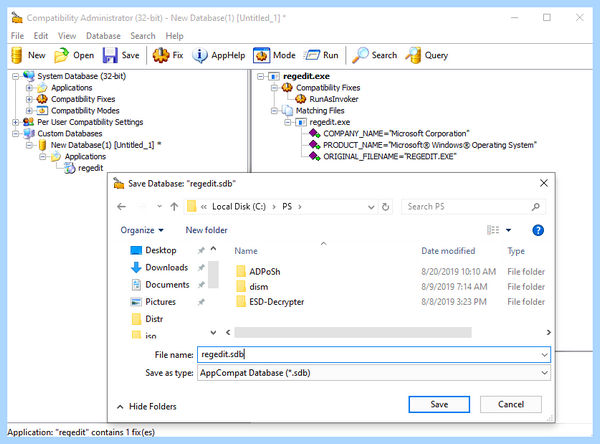This screenshot has width=600, height=444.
Task: Select the System Database (32-bit) node icon
Action: (29, 76)
